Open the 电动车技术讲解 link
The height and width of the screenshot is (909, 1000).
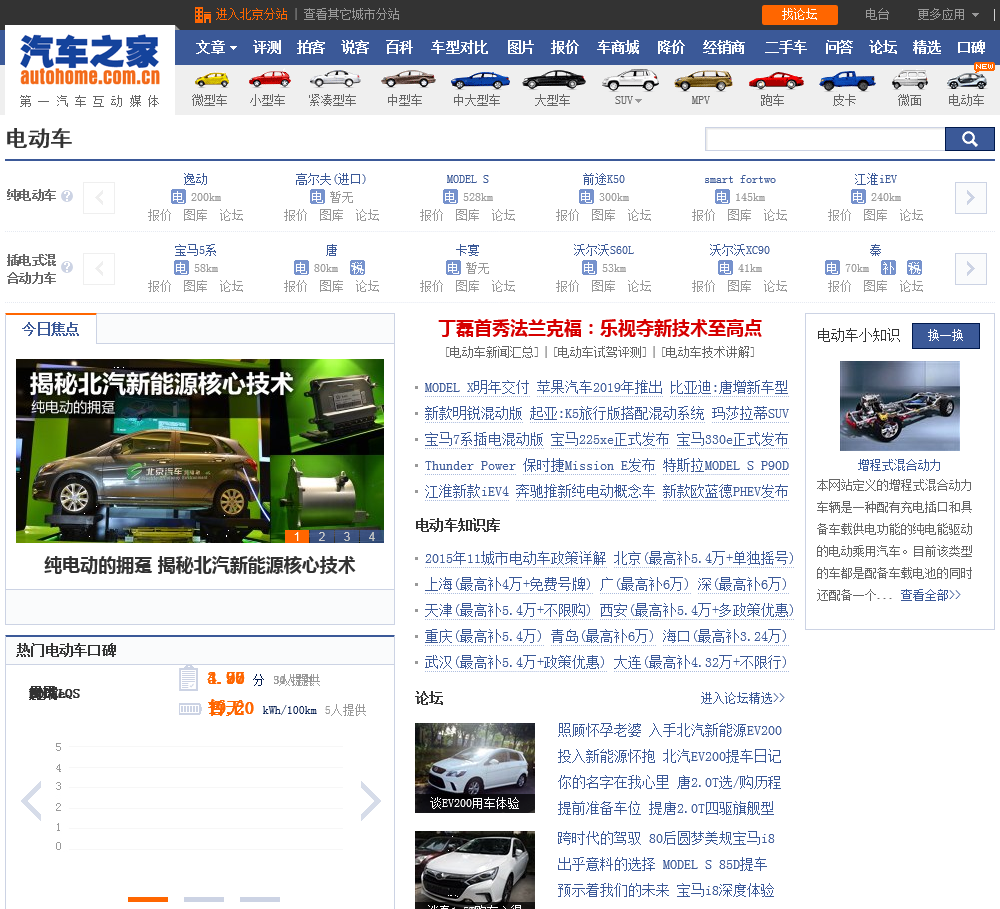pos(708,352)
